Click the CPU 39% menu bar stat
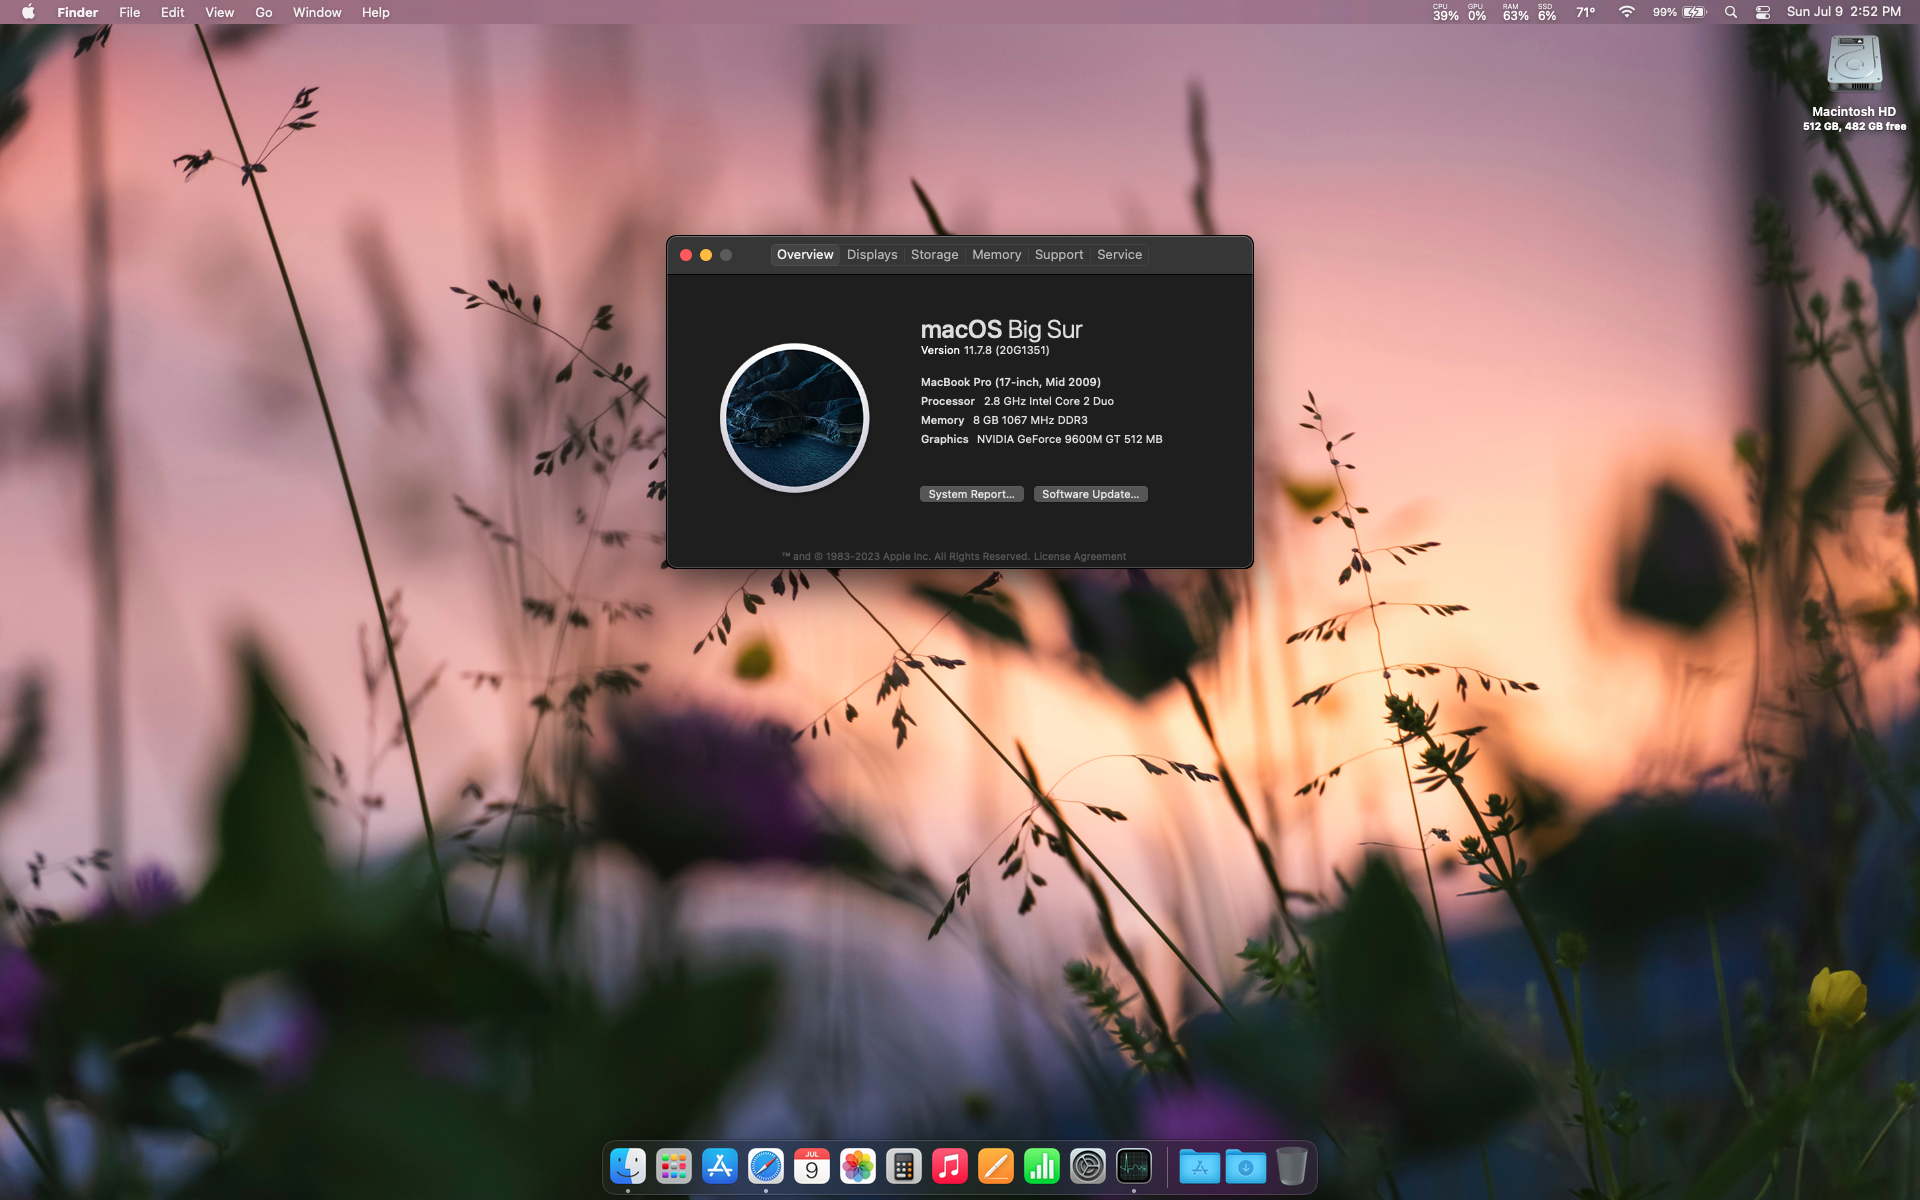Image resolution: width=1920 pixels, height=1200 pixels. tap(1445, 12)
